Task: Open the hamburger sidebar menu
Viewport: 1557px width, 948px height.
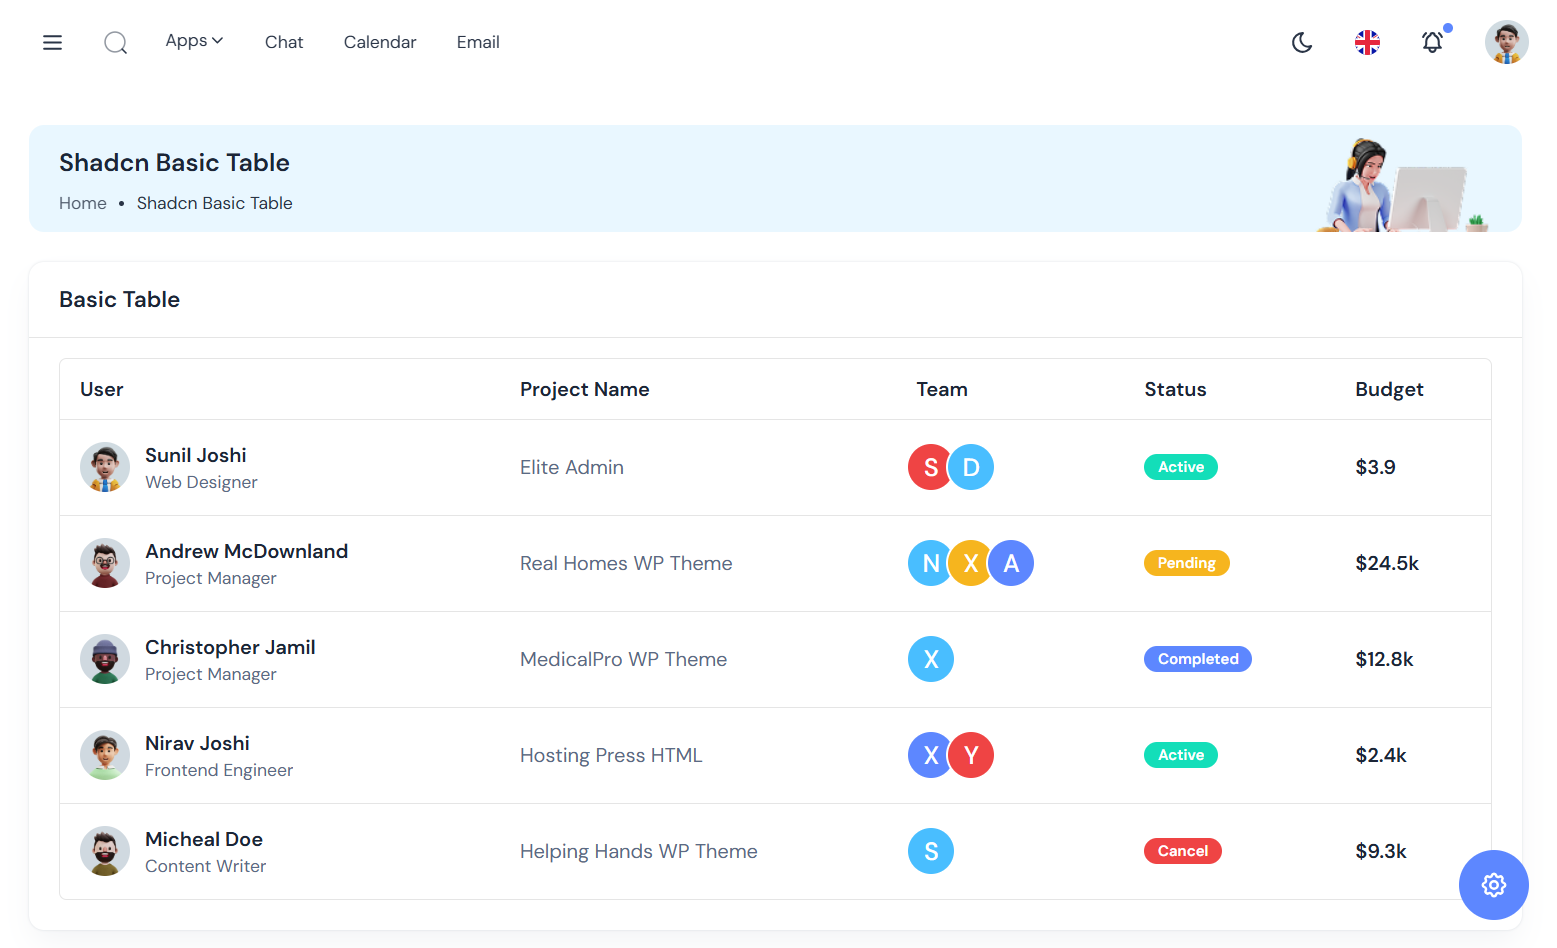Action: click(x=52, y=42)
